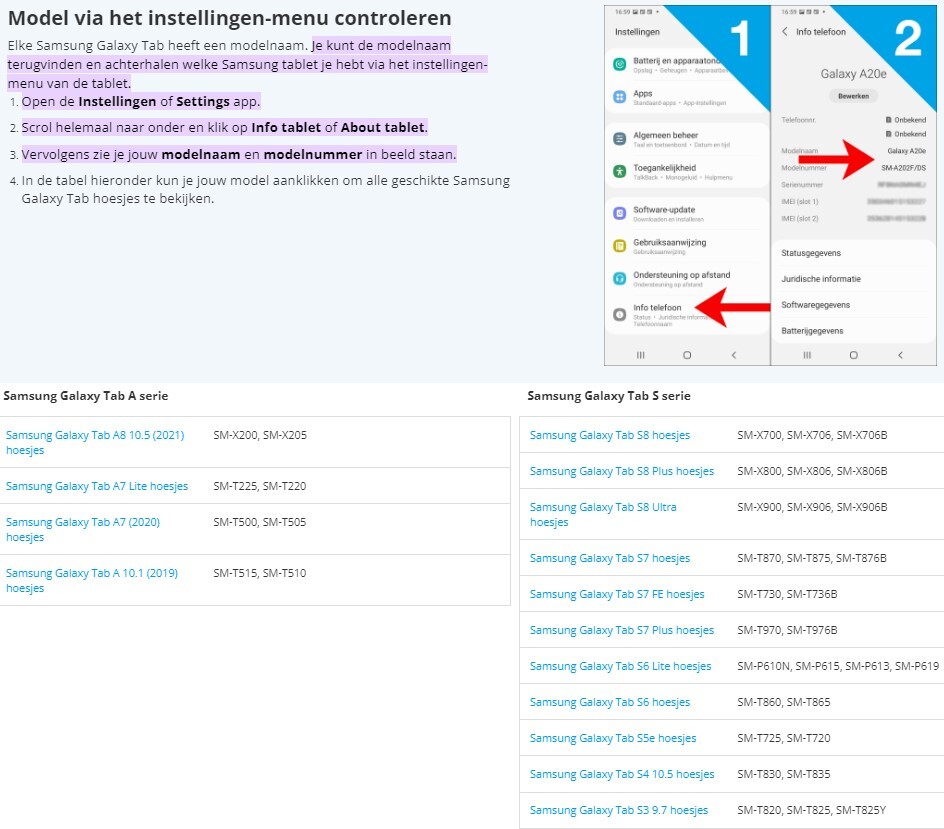Click step 3 text about modelnaam en modelnummer
The width and height of the screenshot is (944, 829).
[x=239, y=155]
